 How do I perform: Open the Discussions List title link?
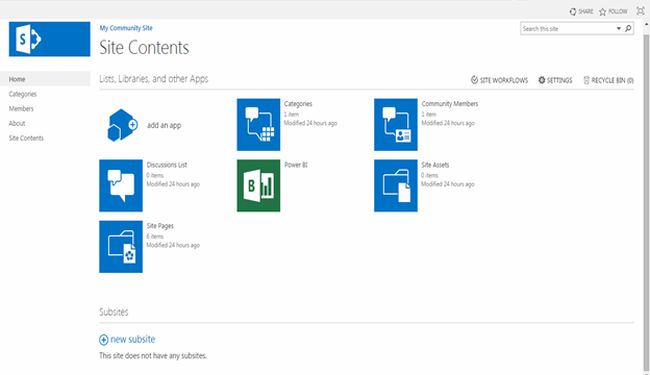click(167, 165)
